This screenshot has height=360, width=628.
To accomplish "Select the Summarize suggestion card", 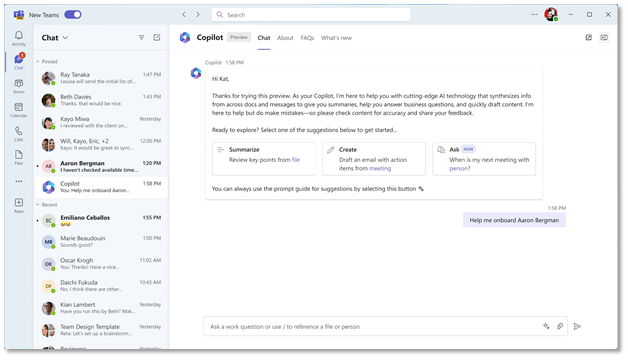I will 264,159.
